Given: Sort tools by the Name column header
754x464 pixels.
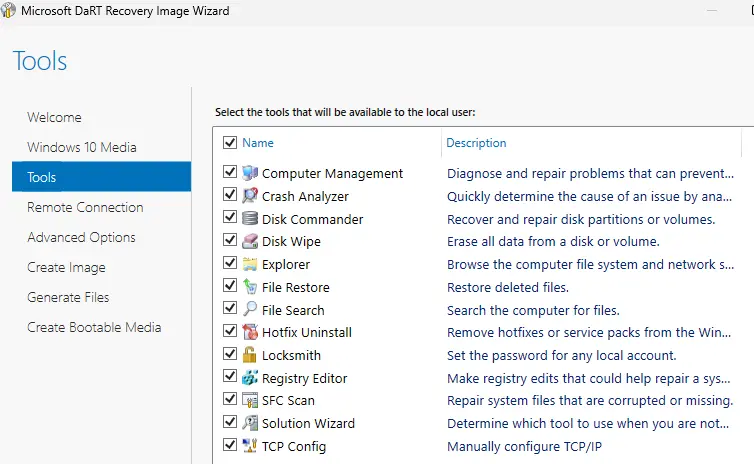Looking at the screenshot, I should tap(258, 143).
